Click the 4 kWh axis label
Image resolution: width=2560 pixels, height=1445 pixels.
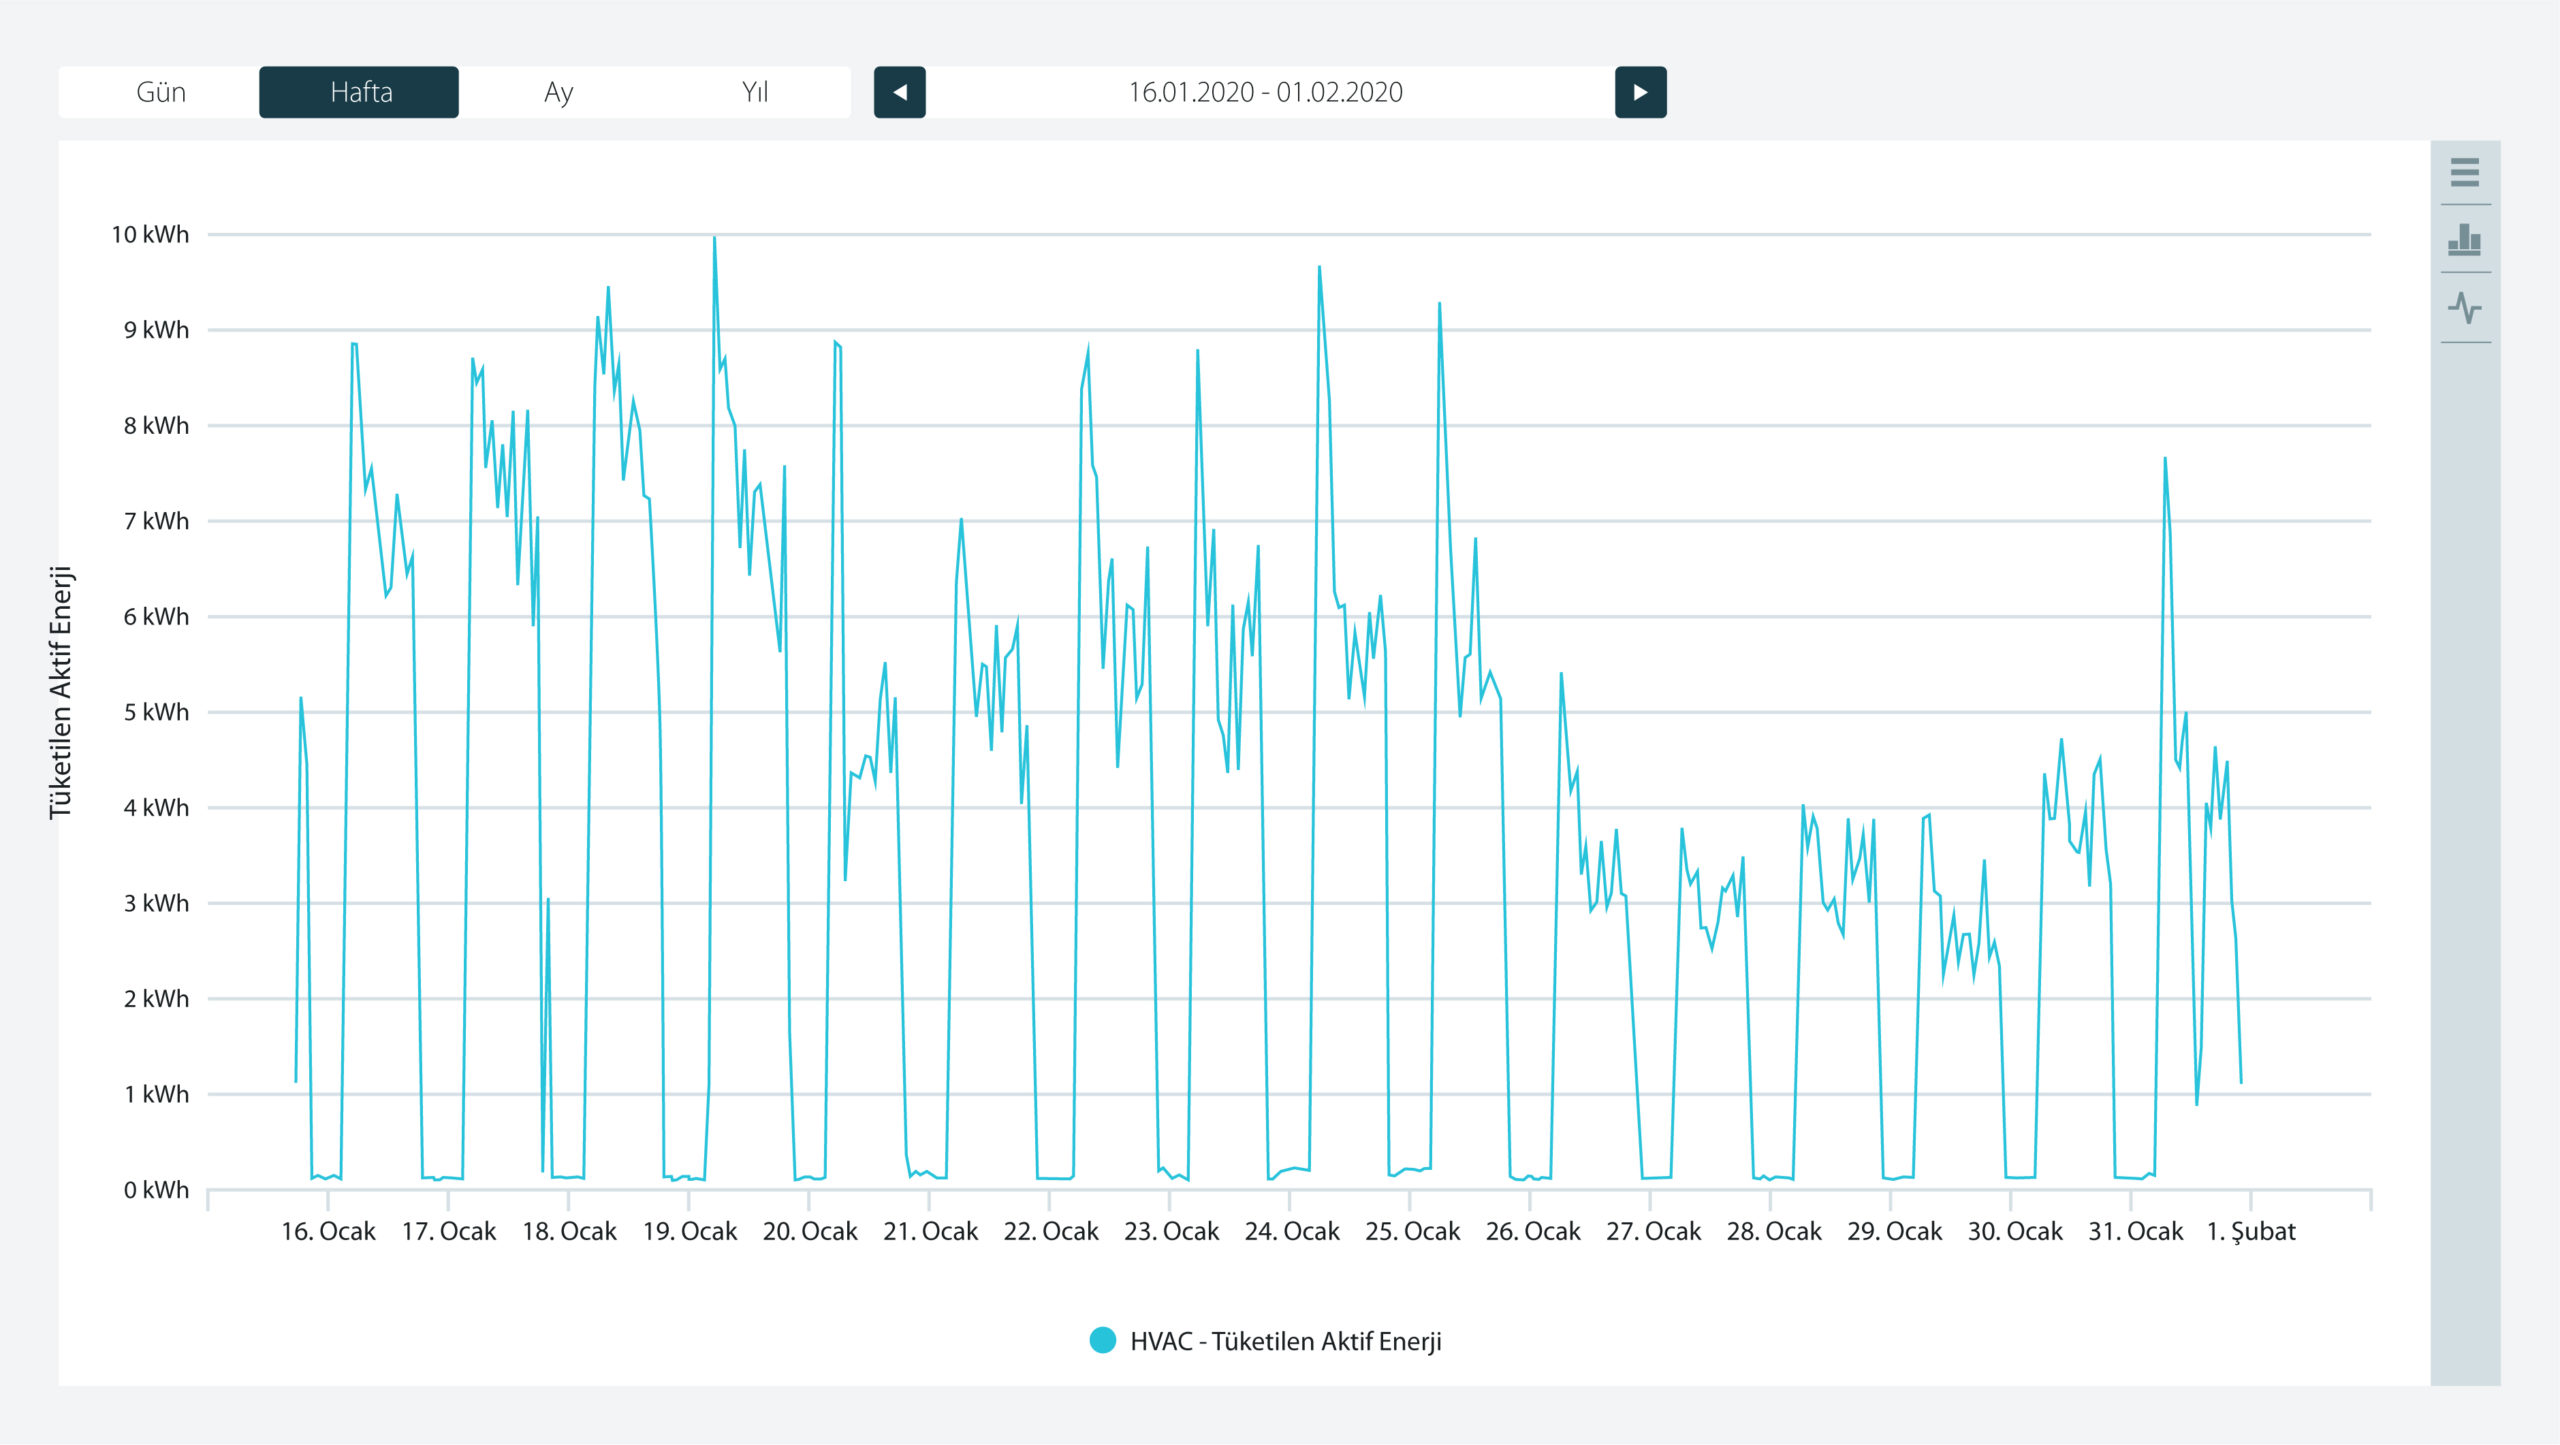(x=156, y=808)
